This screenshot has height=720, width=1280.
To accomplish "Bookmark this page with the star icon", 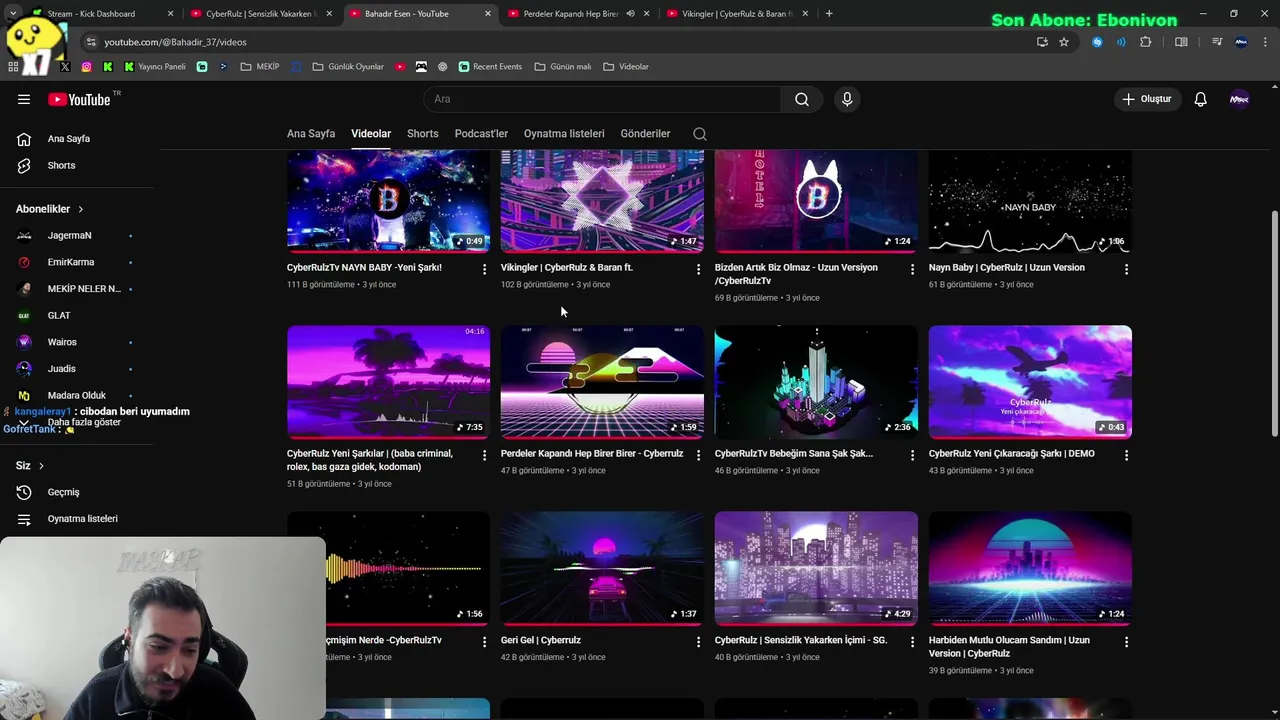I will click(1064, 42).
